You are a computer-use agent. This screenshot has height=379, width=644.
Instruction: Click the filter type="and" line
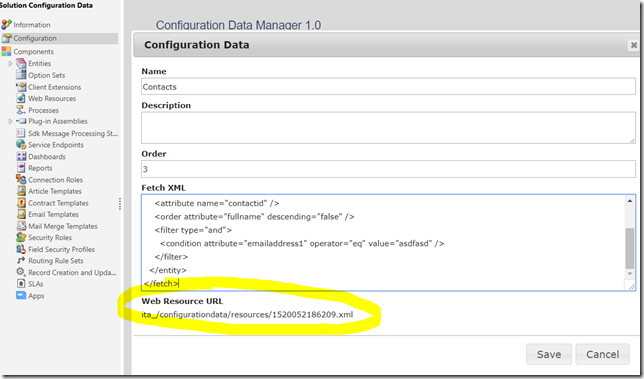coord(193,230)
